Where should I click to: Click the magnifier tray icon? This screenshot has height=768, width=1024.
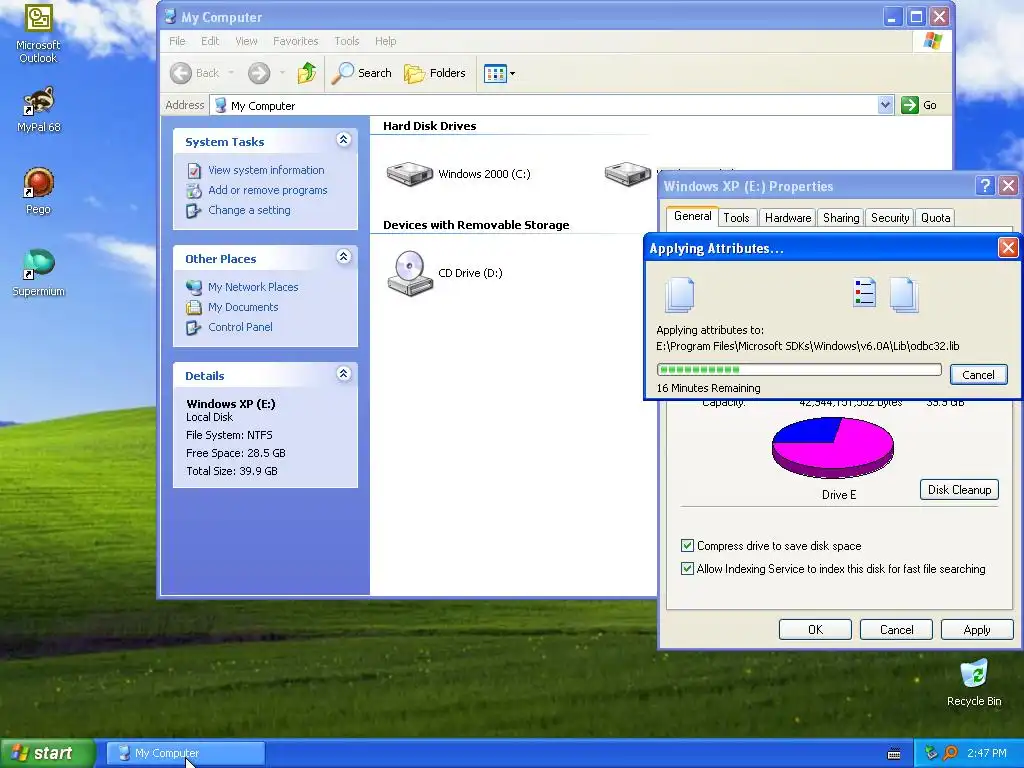click(950, 753)
